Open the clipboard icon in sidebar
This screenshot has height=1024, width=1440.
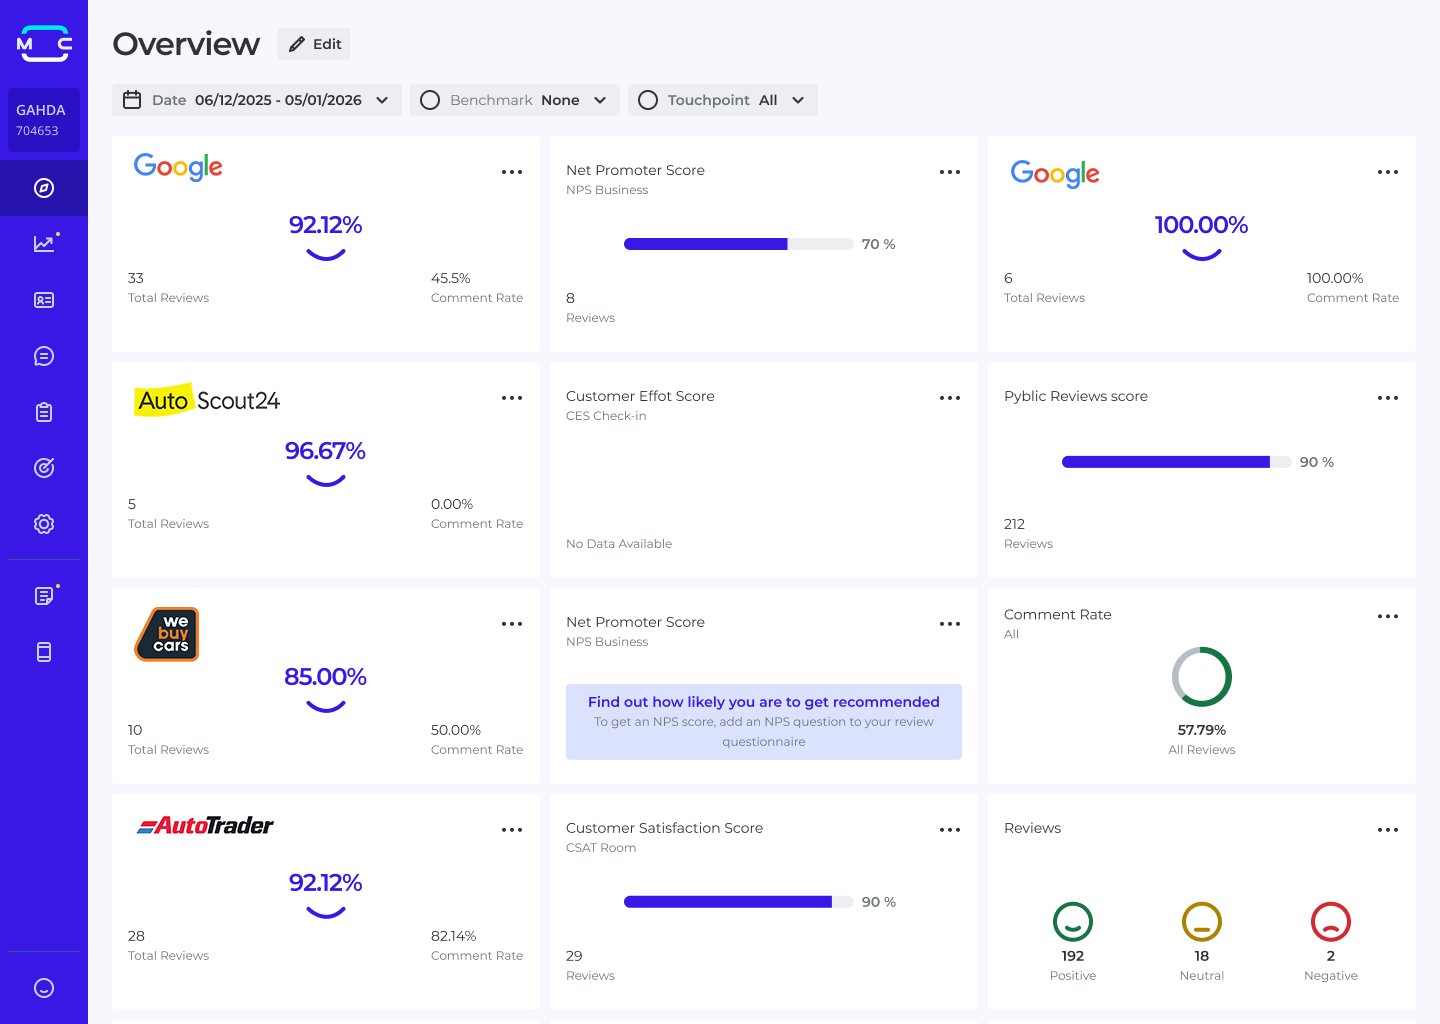[44, 412]
